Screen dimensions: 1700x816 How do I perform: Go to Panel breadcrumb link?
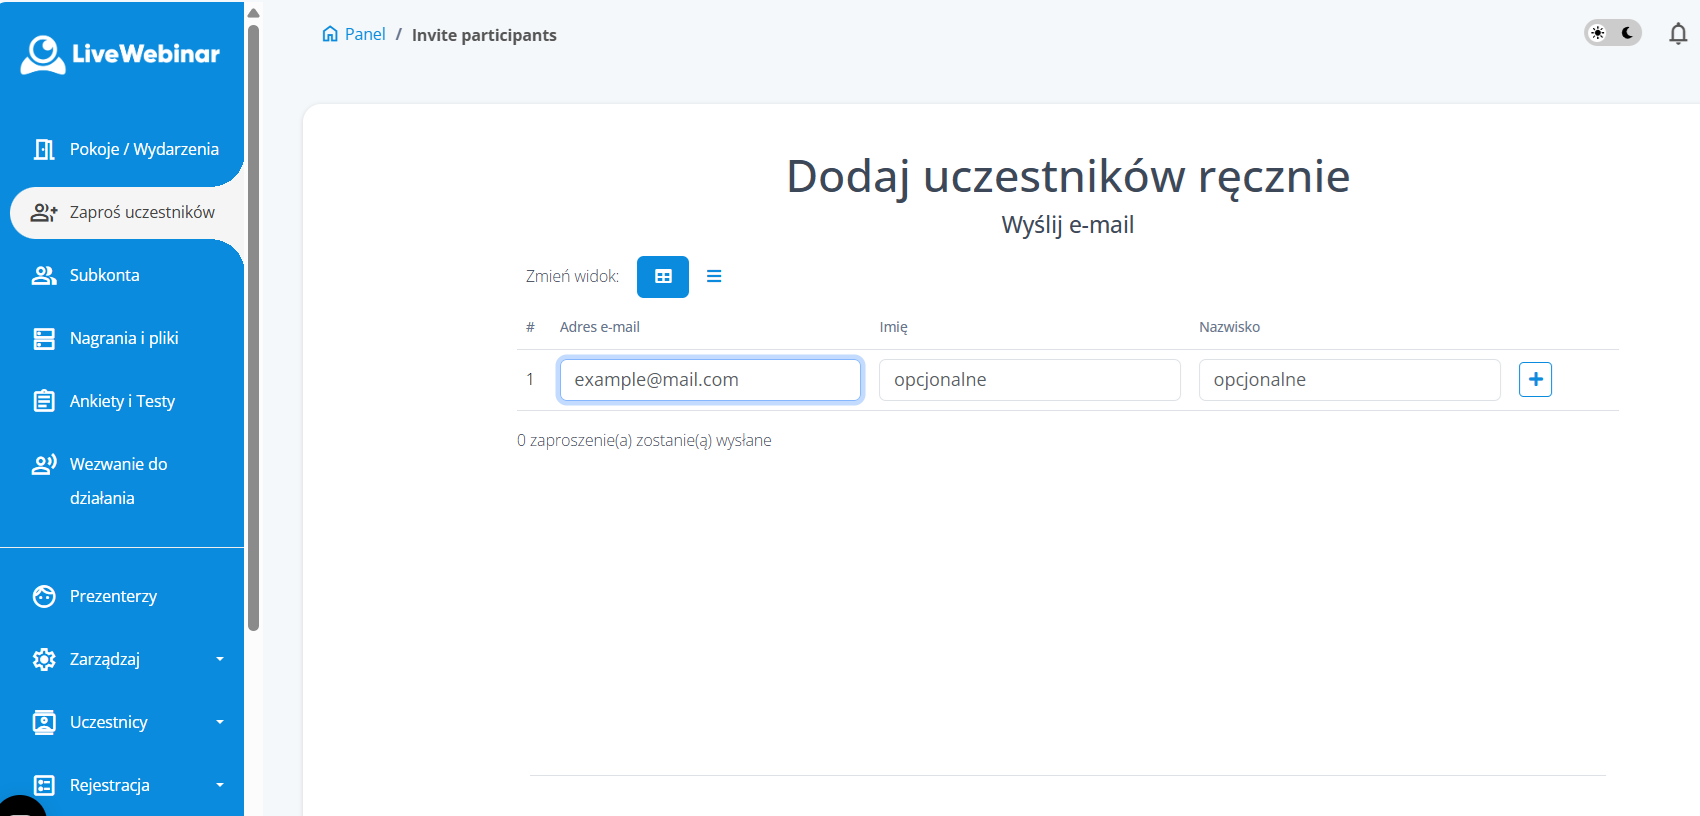[x=365, y=34]
